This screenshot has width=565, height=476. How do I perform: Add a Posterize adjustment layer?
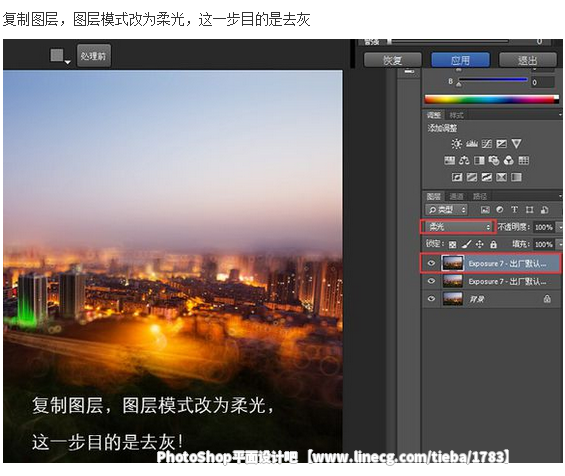click(x=472, y=177)
